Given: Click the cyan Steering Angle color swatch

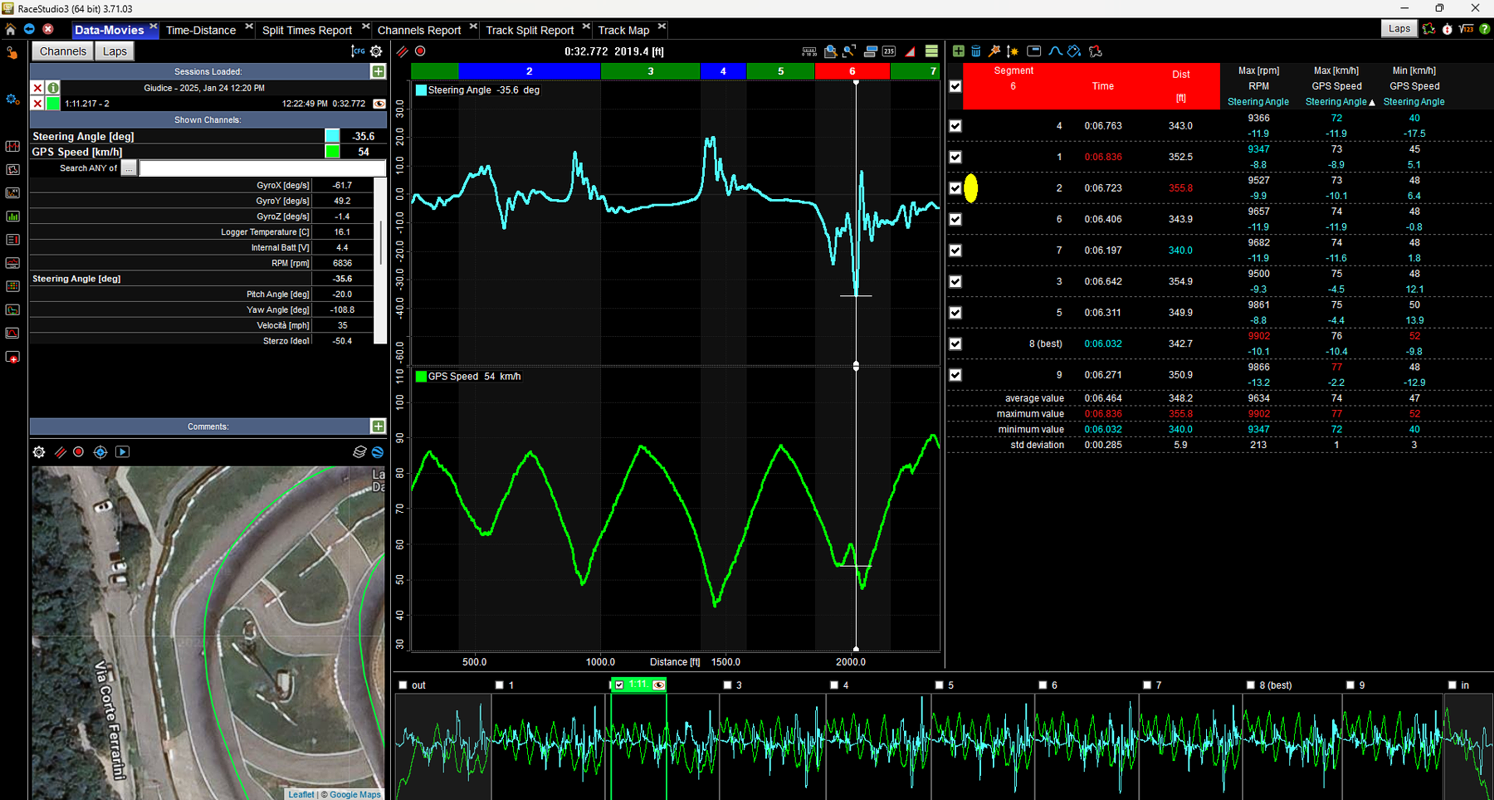Looking at the screenshot, I should pyautogui.click(x=332, y=136).
